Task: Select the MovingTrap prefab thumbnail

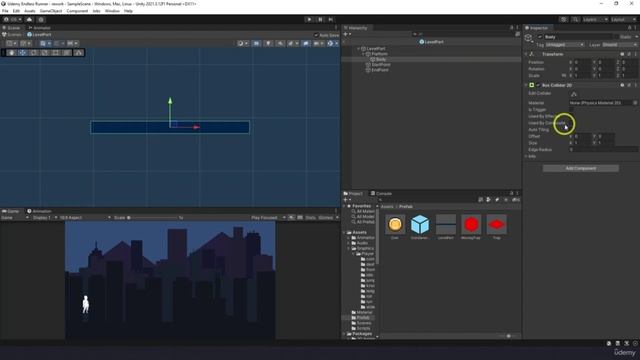Action: tap(471, 224)
